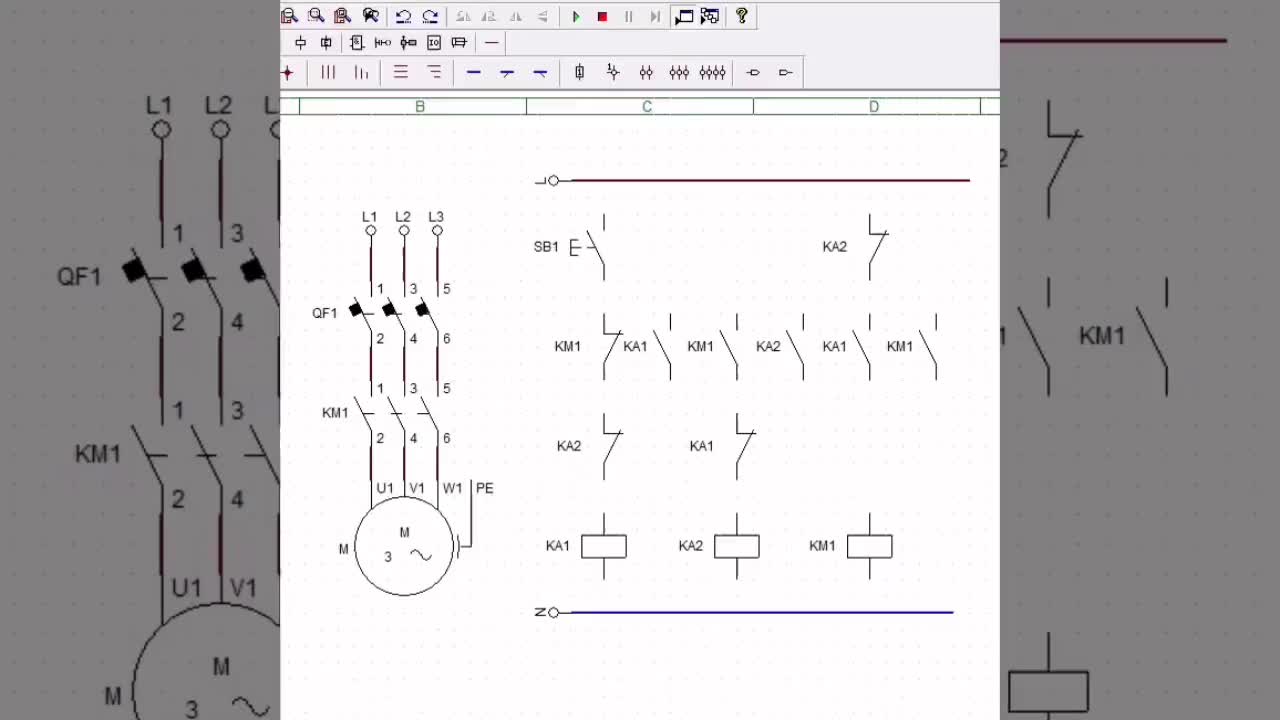
Task: Select the SB1 pushbutton symbol
Action: (x=589, y=247)
